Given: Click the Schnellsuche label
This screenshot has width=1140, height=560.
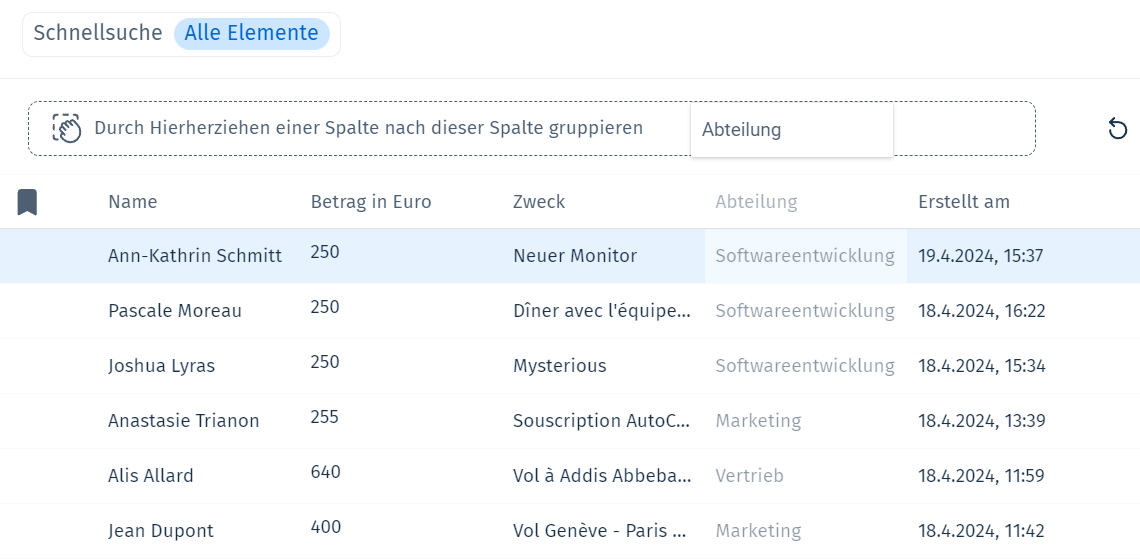Looking at the screenshot, I should click(x=97, y=33).
